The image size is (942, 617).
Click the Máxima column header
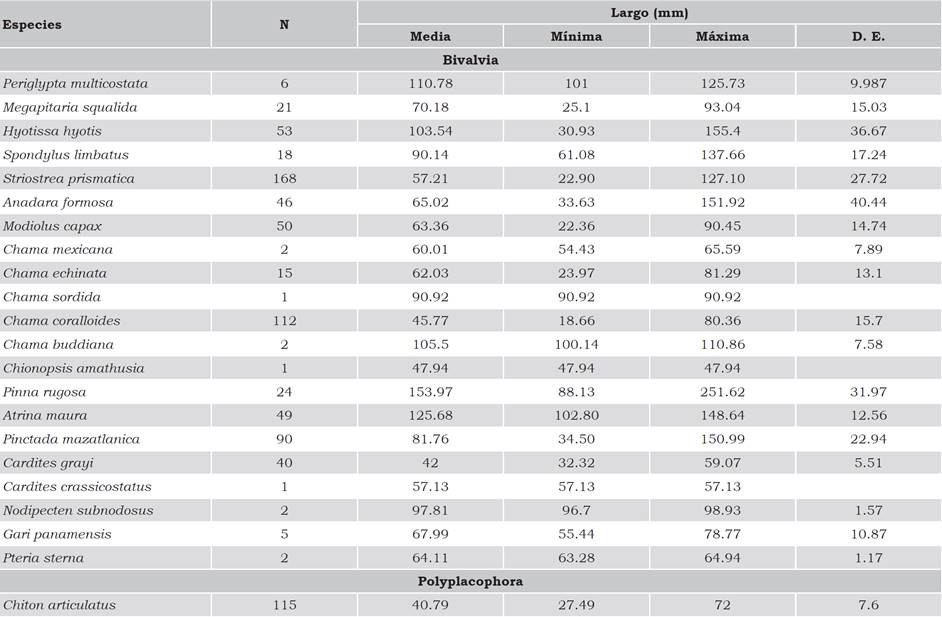722,37
